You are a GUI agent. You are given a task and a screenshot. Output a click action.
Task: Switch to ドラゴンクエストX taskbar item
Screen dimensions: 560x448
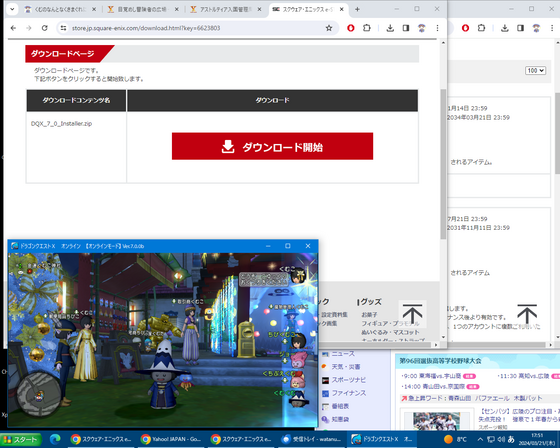click(381, 439)
